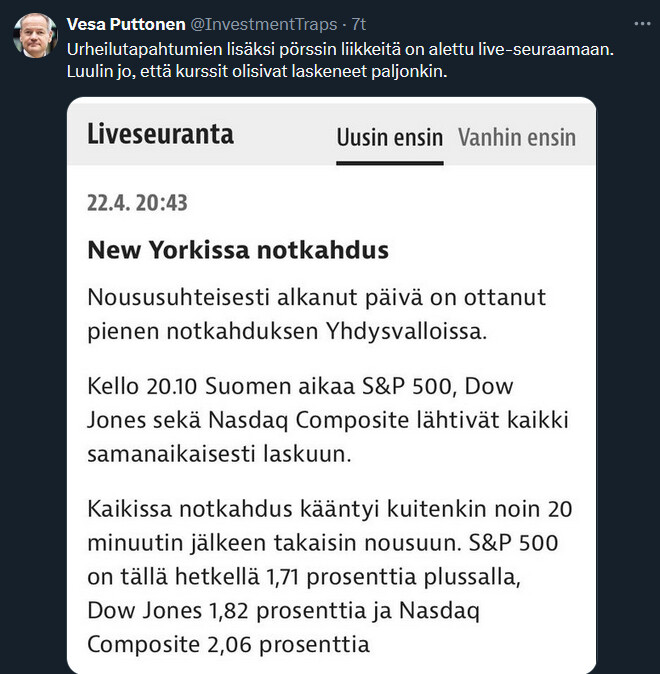Open the tweet's more options menu
Image resolution: width=660 pixels, height=674 pixels.
pos(641,23)
